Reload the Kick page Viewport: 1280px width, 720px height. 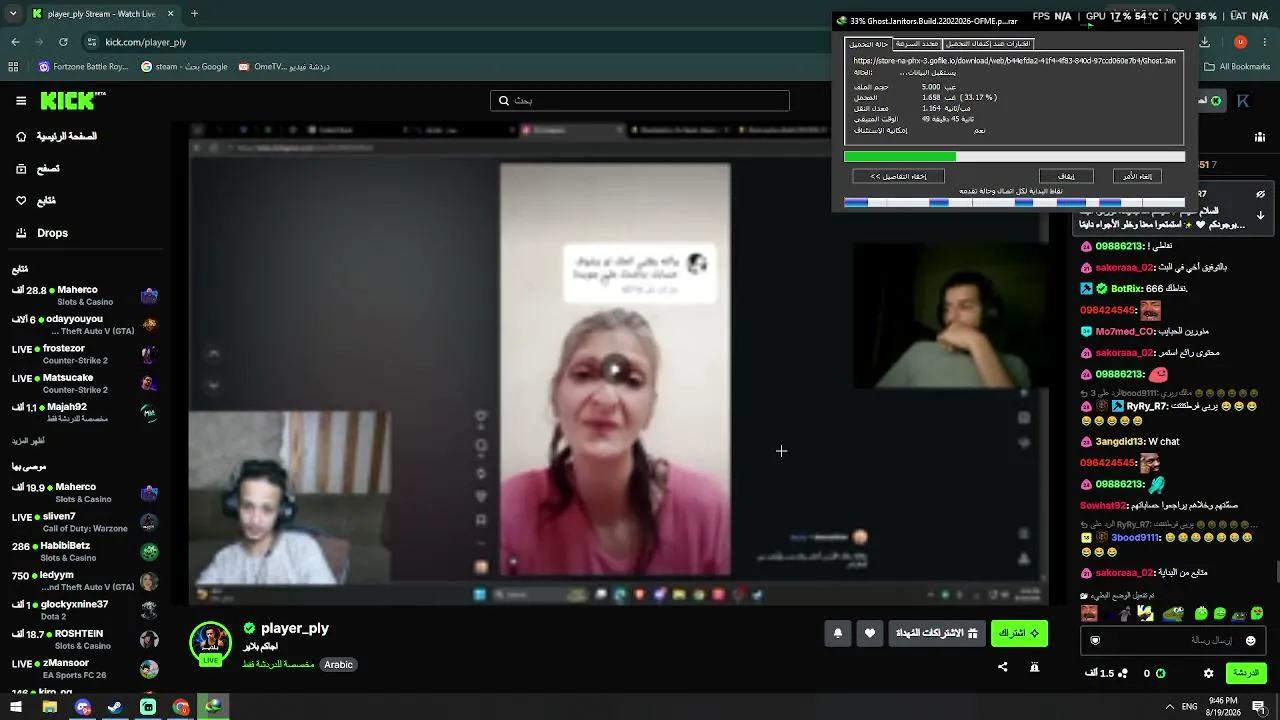coord(63,42)
